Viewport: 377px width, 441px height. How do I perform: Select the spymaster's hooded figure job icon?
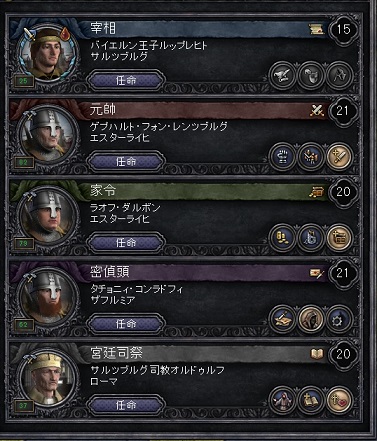311,319
